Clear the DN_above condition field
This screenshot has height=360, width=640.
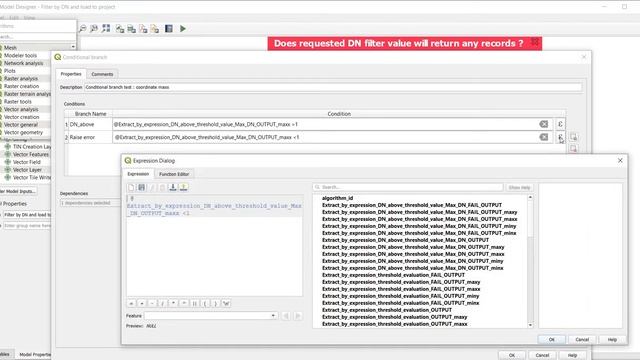(544, 124)
